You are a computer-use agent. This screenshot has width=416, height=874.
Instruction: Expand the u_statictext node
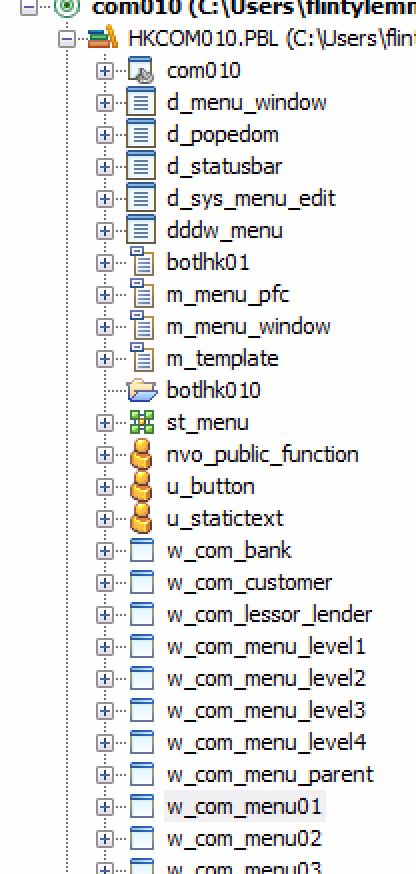coord(104,519)
